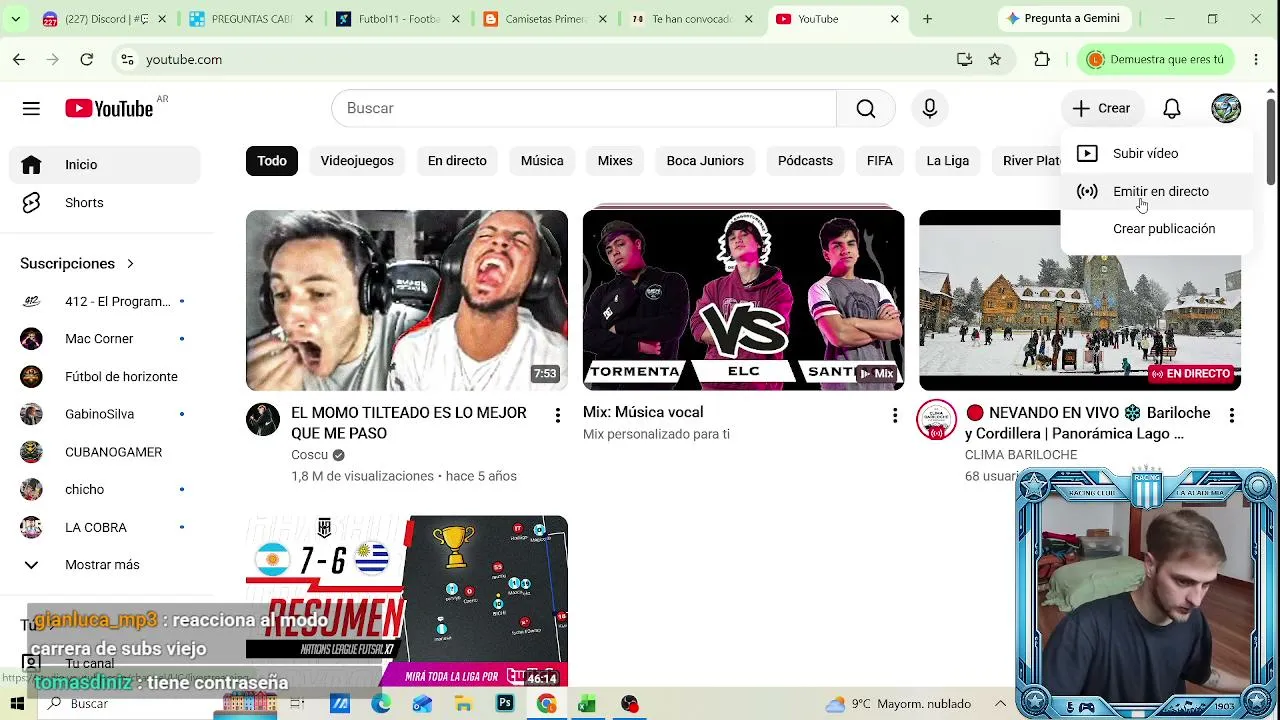Open the account avatar menu
This screenshot has height=720, width=1280.
1226,108
